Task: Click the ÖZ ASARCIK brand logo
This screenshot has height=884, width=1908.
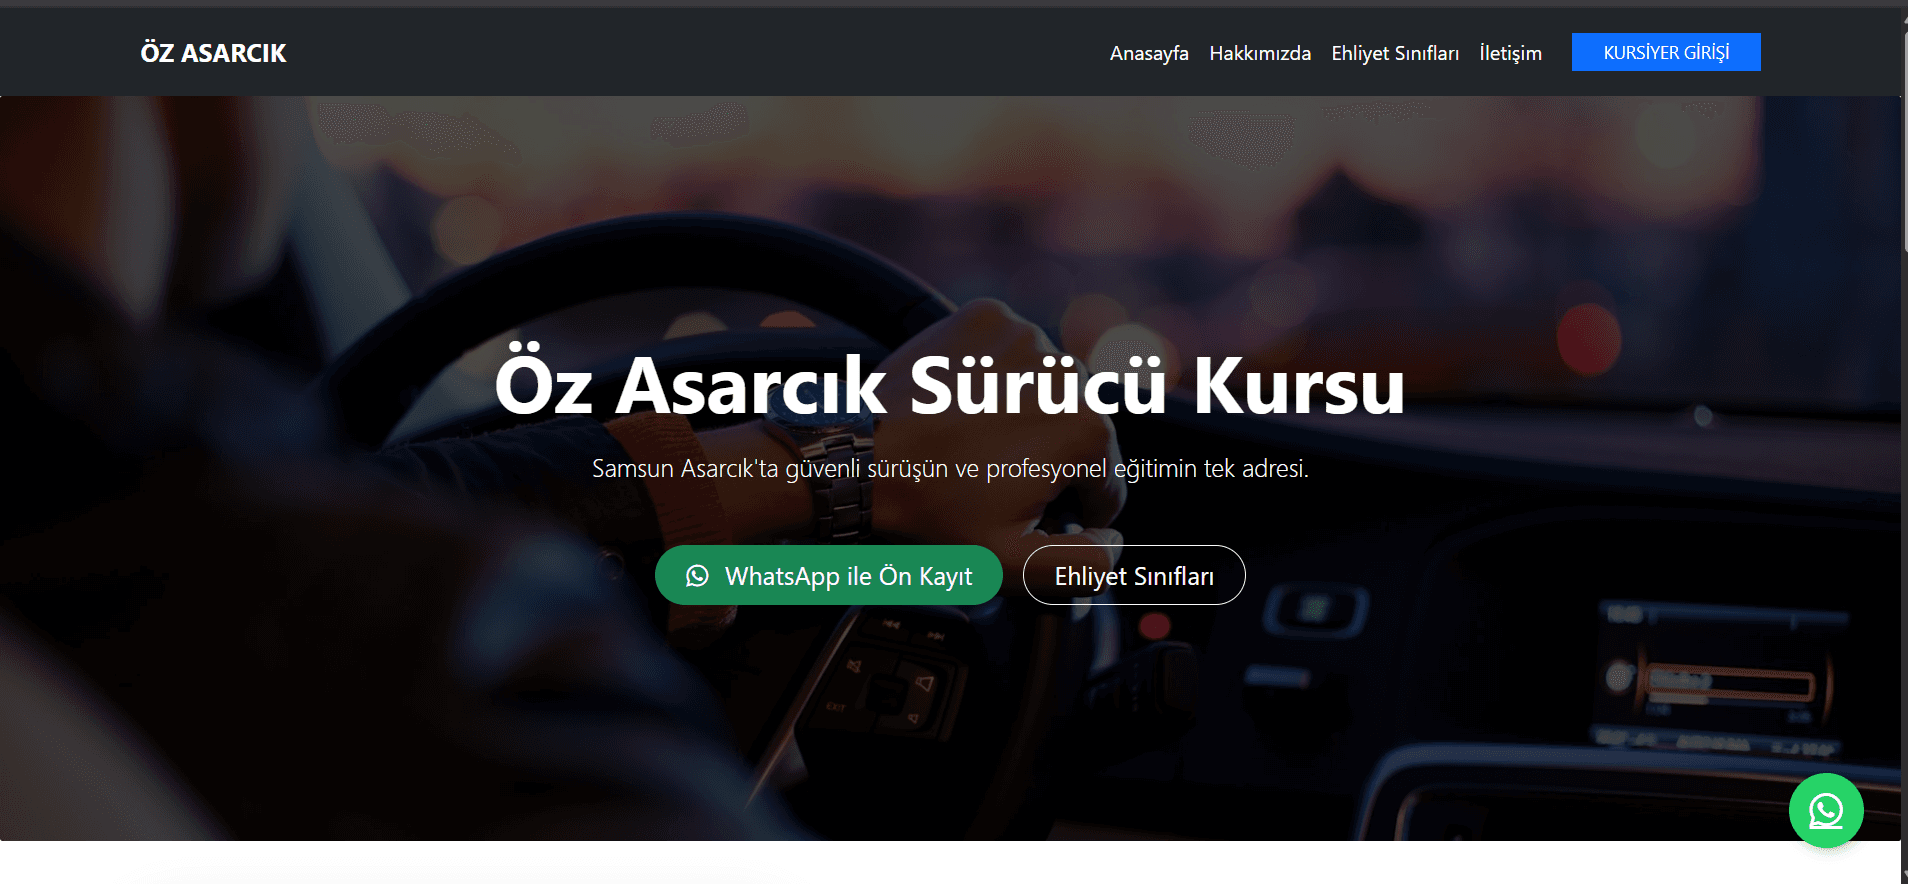Action: (213, 53)
